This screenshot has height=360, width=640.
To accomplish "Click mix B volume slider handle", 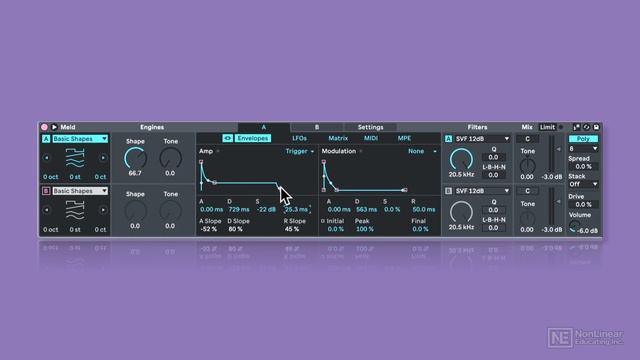I will (558, 201).
